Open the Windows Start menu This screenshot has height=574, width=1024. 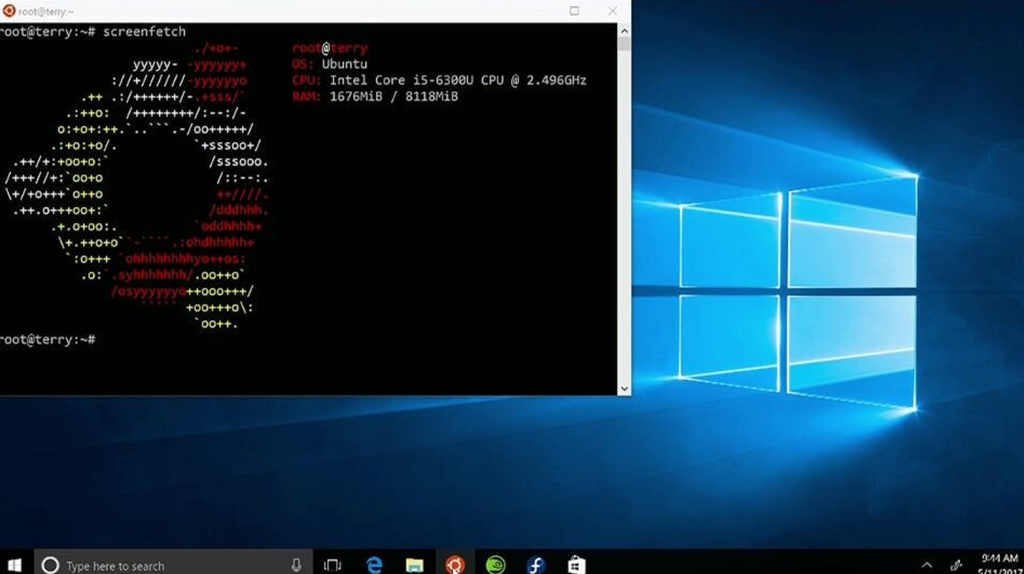pos(16,565)
